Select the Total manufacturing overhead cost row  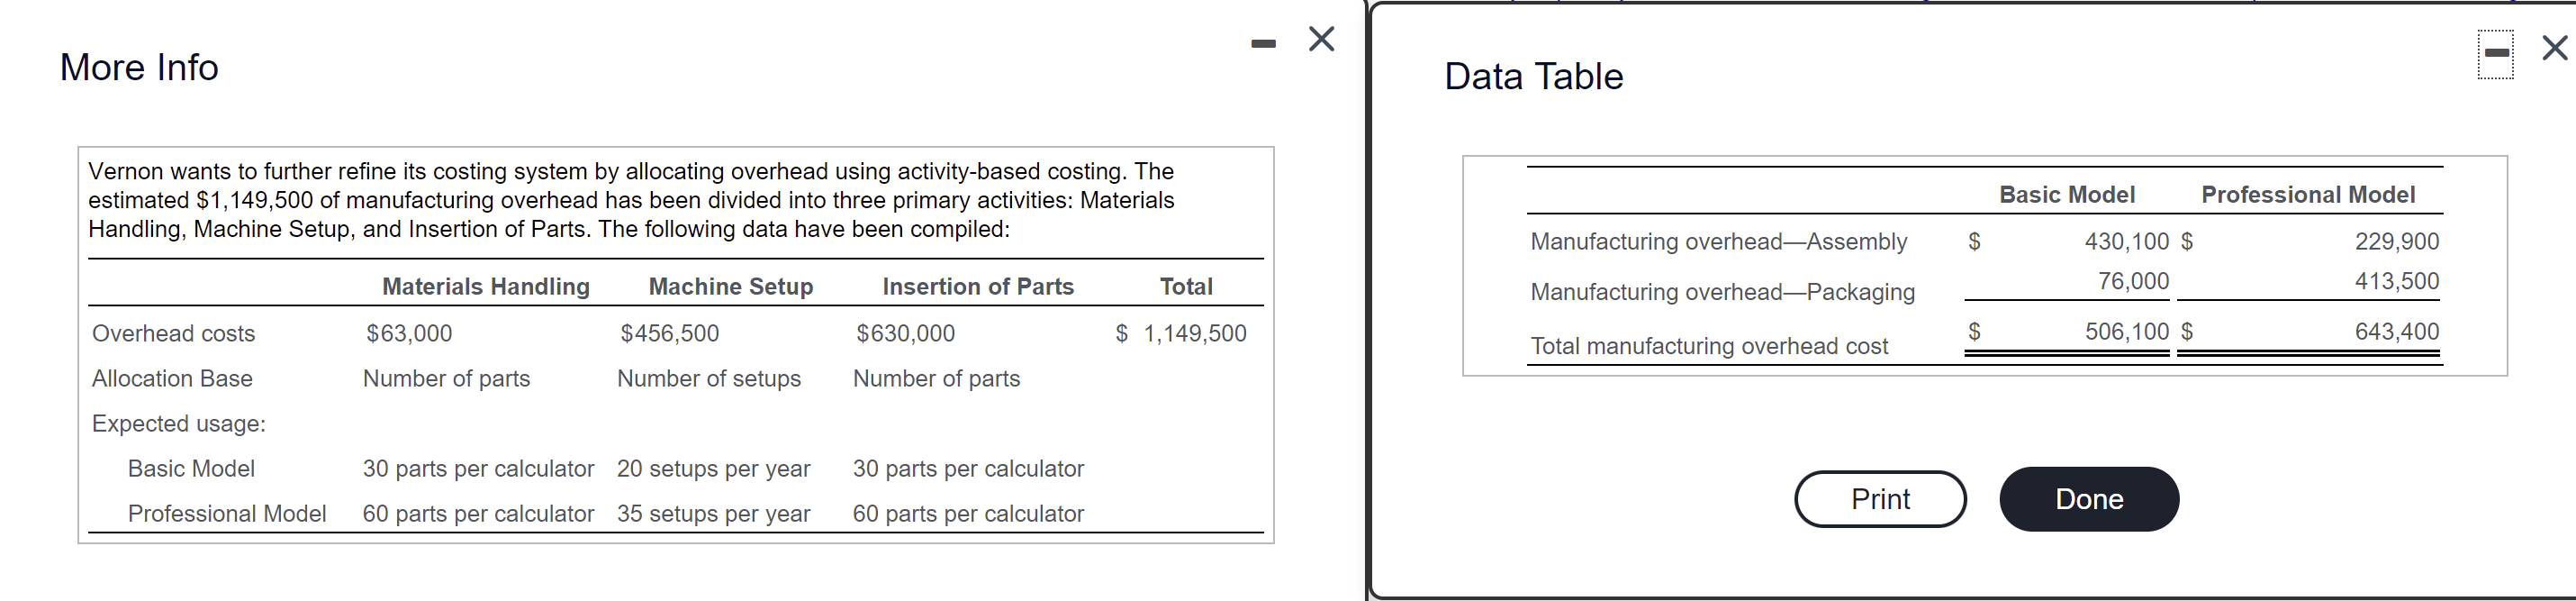pyautogui.click(x=1709, y=345)
